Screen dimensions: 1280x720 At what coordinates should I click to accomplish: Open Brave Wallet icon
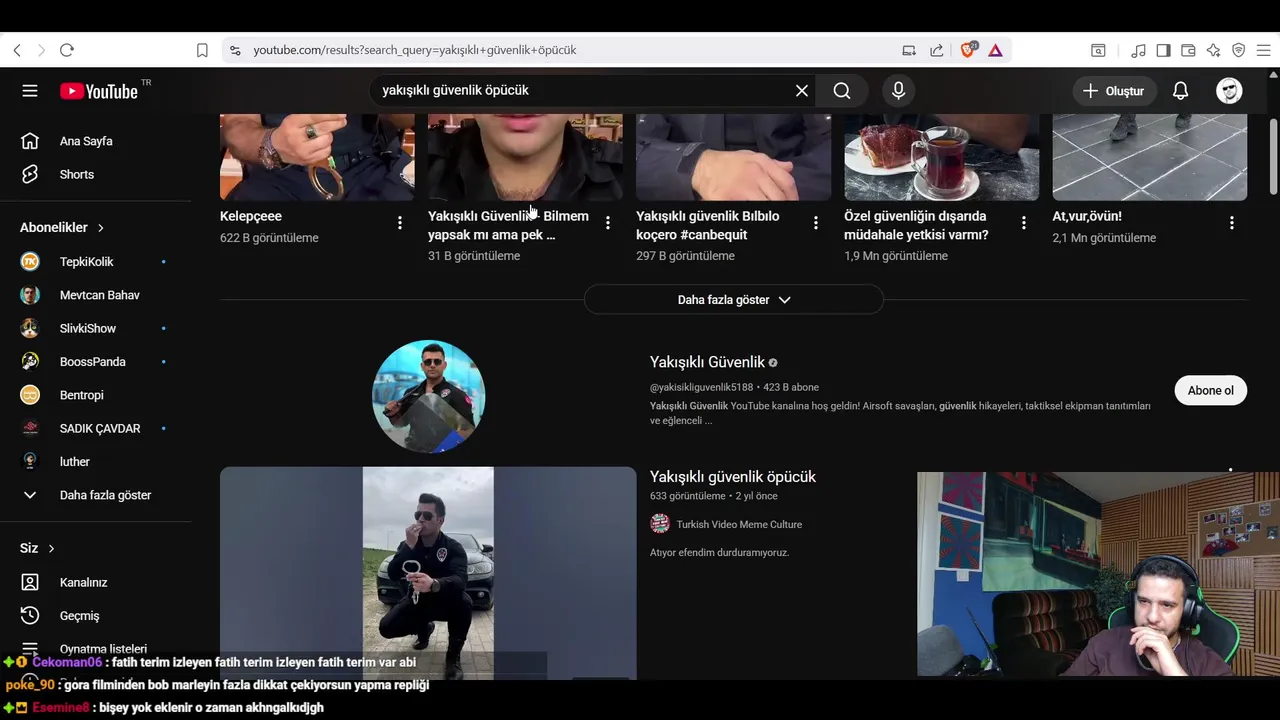point(1189,50)
